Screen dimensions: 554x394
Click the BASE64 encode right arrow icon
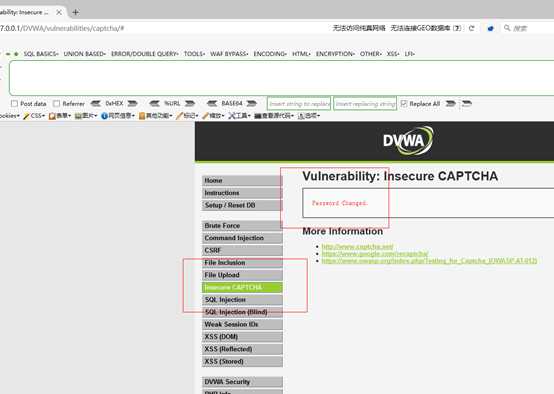(251, 104)
